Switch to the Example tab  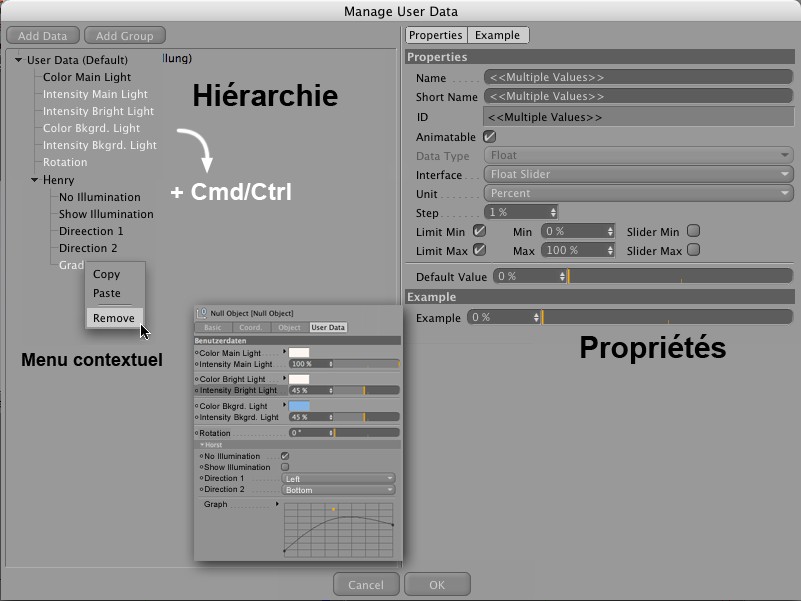click(x=497, y=35)
